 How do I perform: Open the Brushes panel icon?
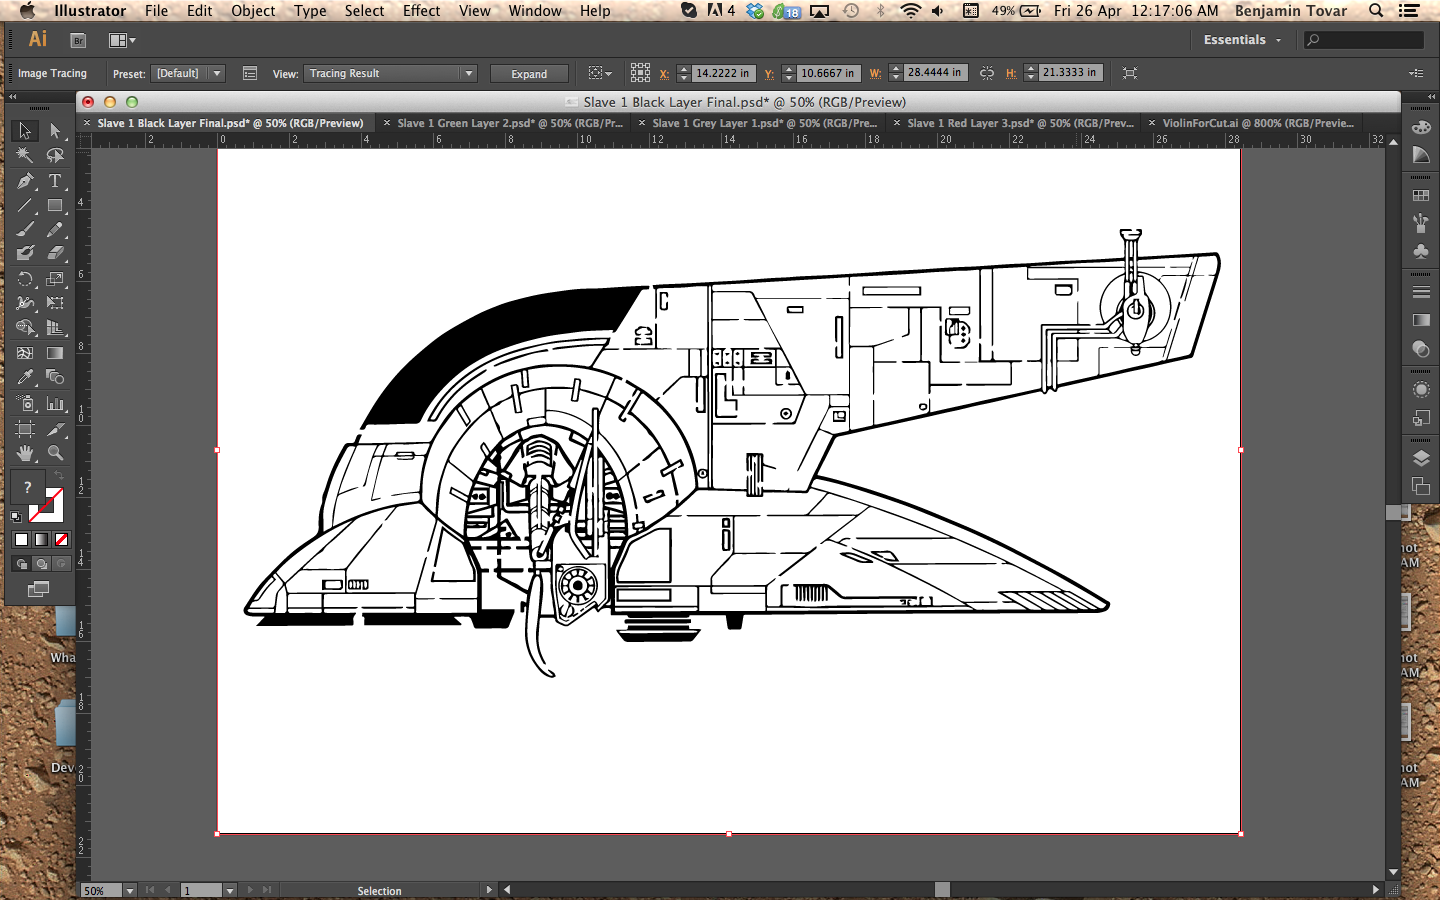pyautogui.click(x=1421, y=224)
